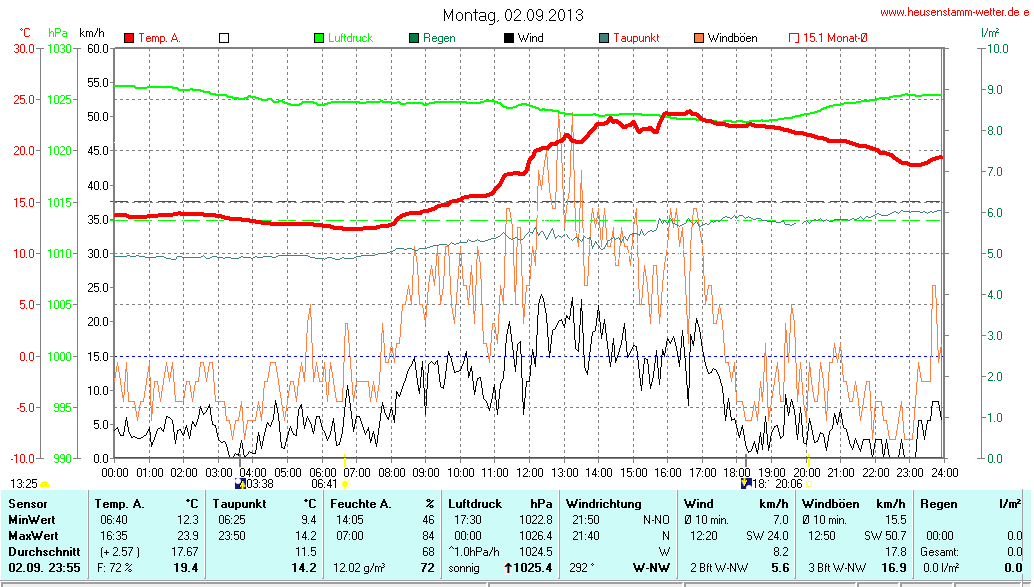Click the chart title Montag, 02.09.2013

point(513,15)
